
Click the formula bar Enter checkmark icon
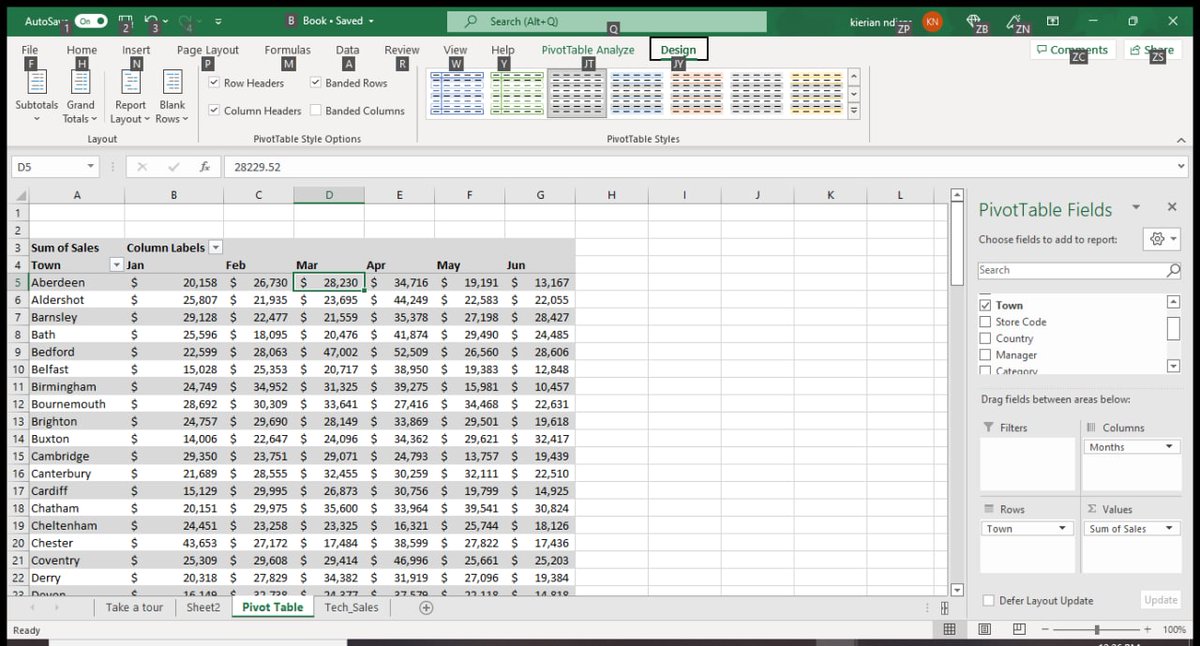pyautogui.click(x=172, y=167)
